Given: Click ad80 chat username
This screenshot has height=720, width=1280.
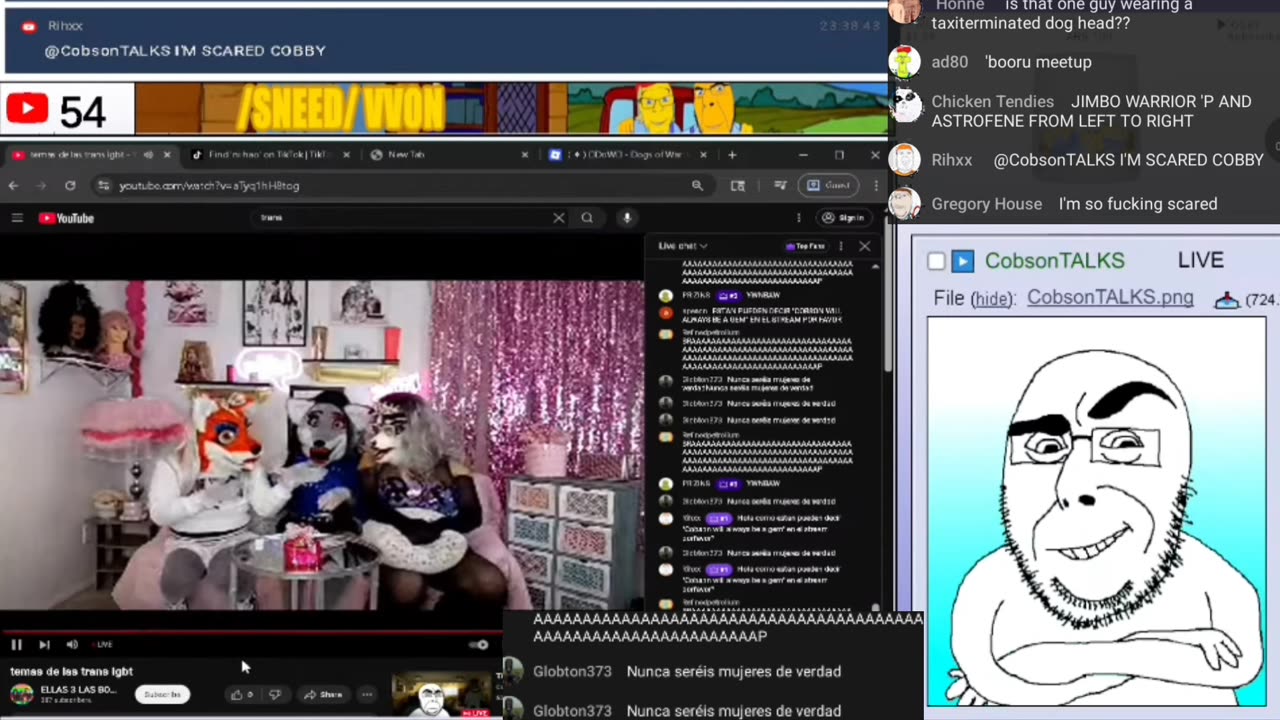Looking at the screenshot, I should coord(949,62).
